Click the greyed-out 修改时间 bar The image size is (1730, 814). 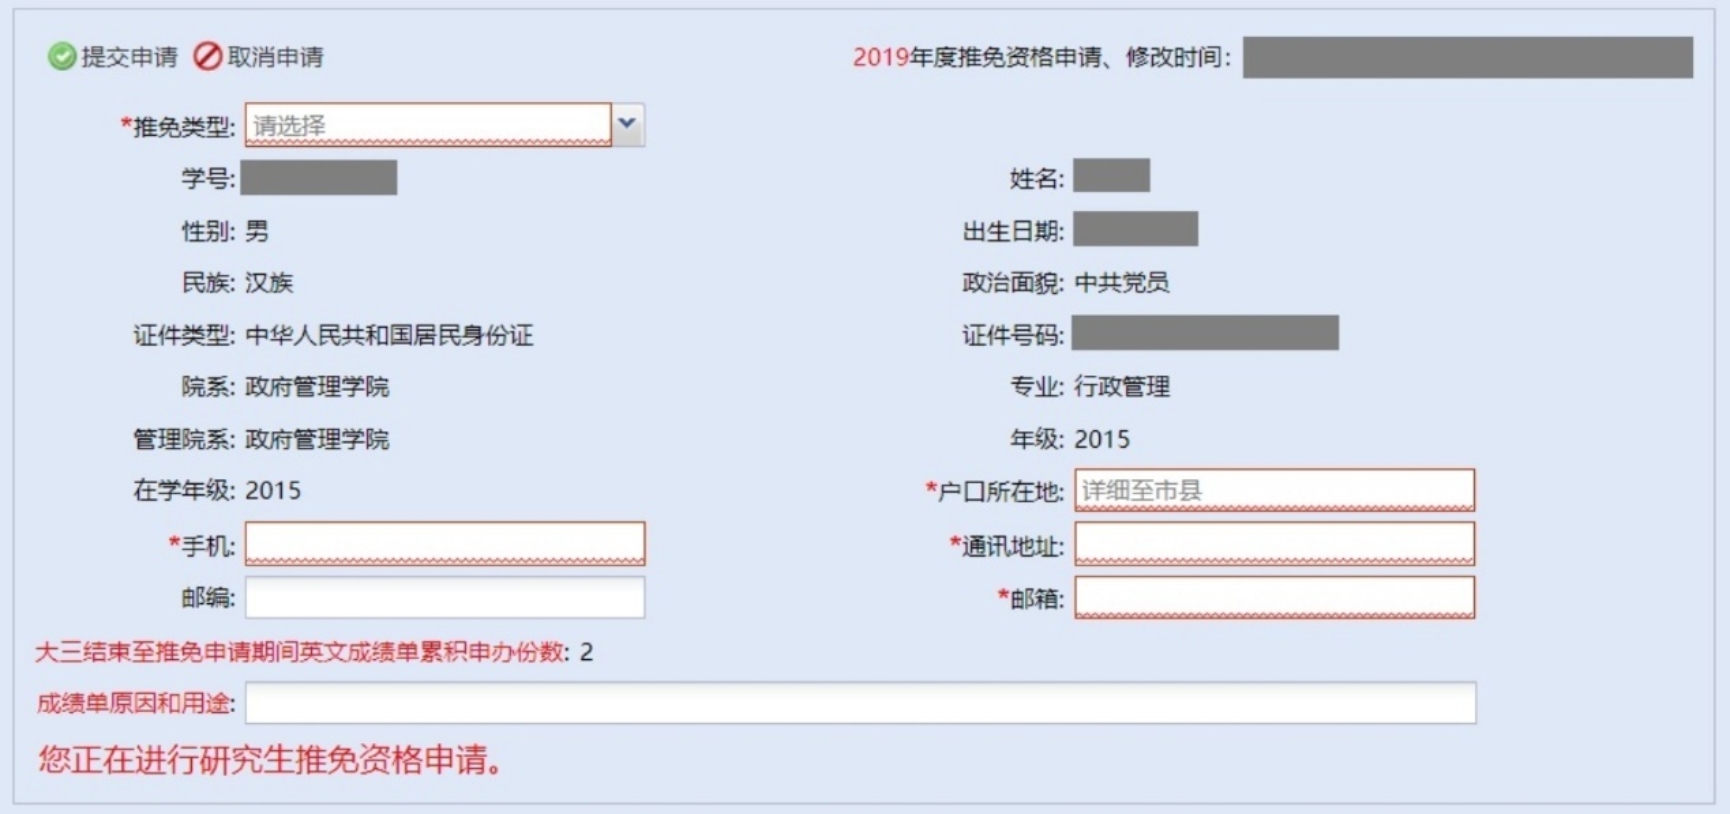(x=1467, y=57)
